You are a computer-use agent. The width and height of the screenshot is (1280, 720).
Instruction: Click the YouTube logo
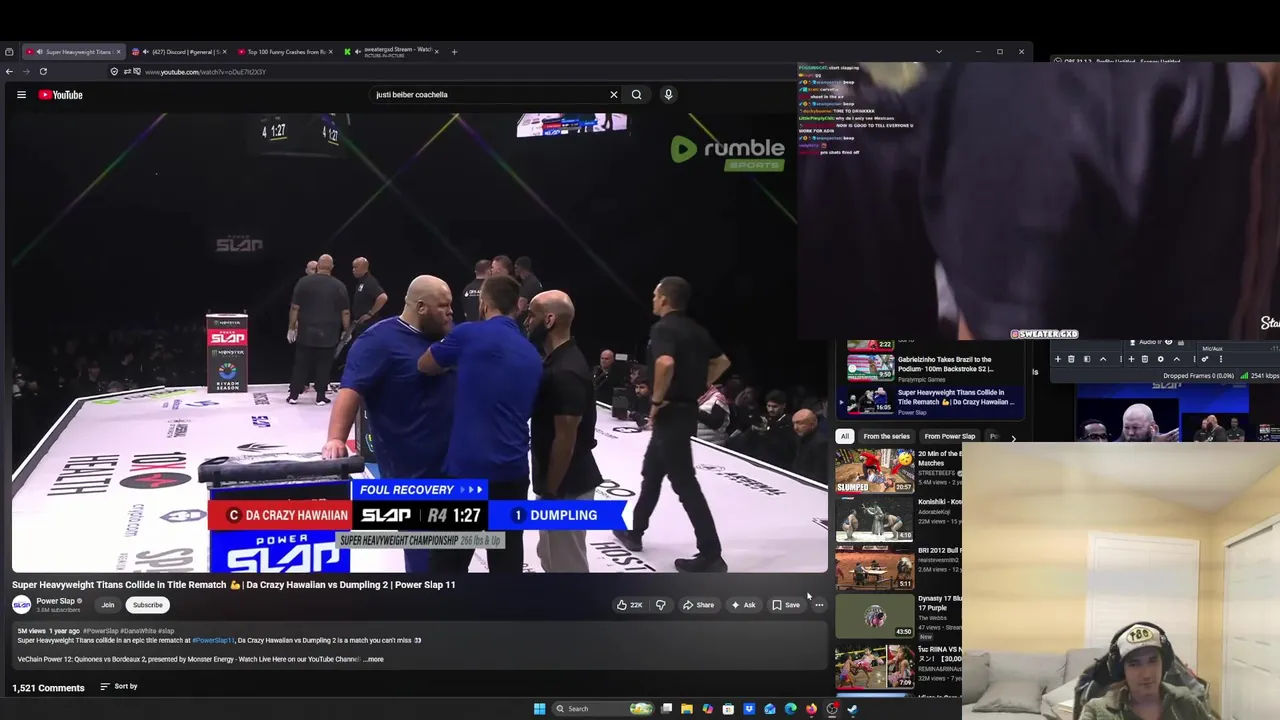(60, 95)
